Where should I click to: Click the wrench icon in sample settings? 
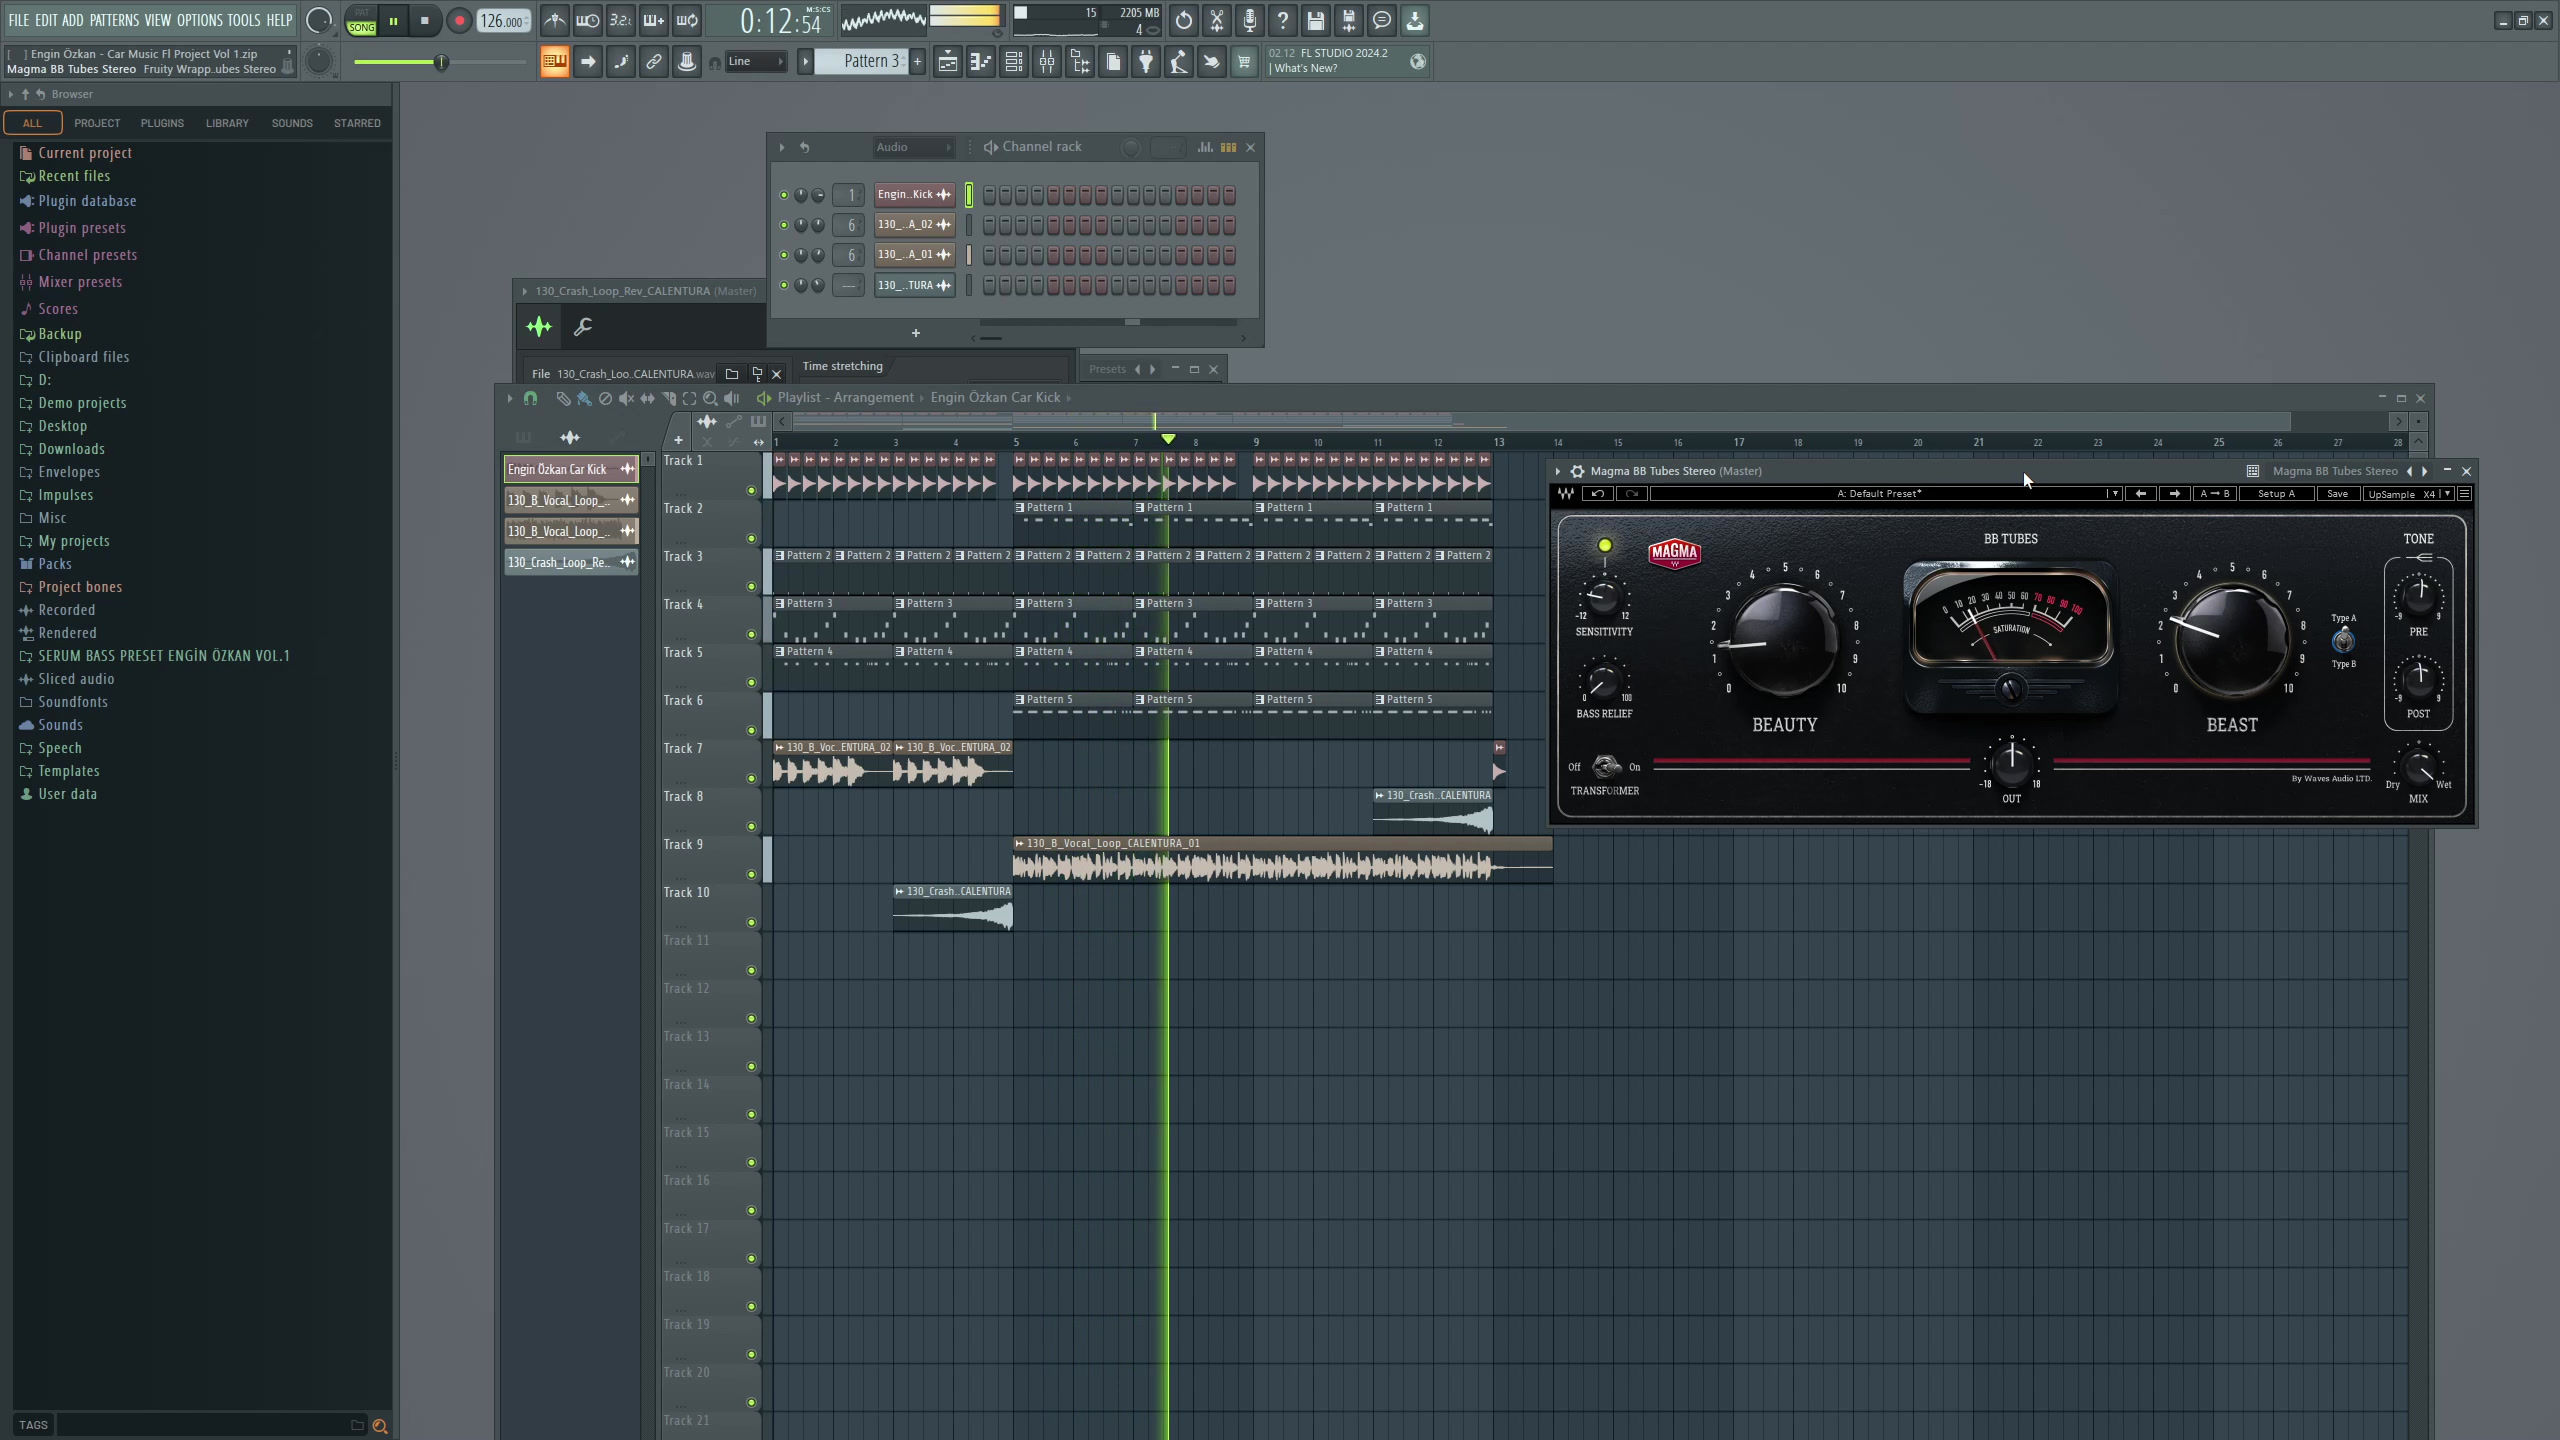(x=583, y=327)
